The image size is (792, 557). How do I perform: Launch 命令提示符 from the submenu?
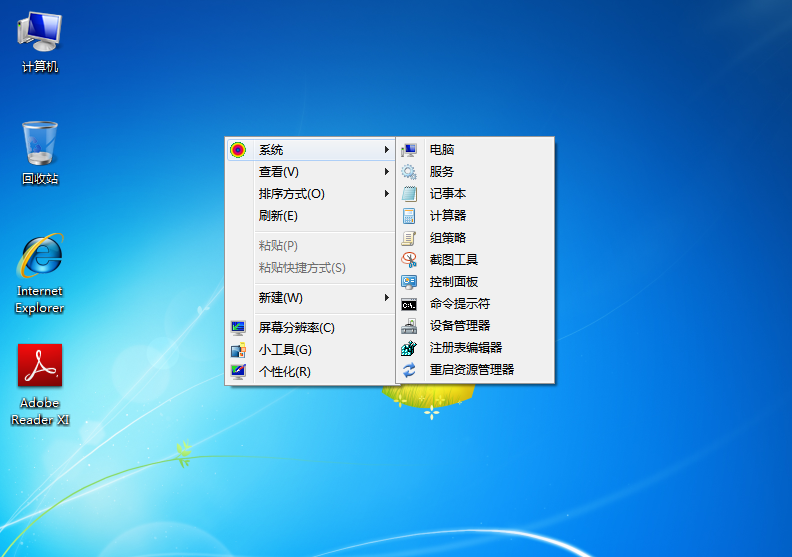click(475, 303)
